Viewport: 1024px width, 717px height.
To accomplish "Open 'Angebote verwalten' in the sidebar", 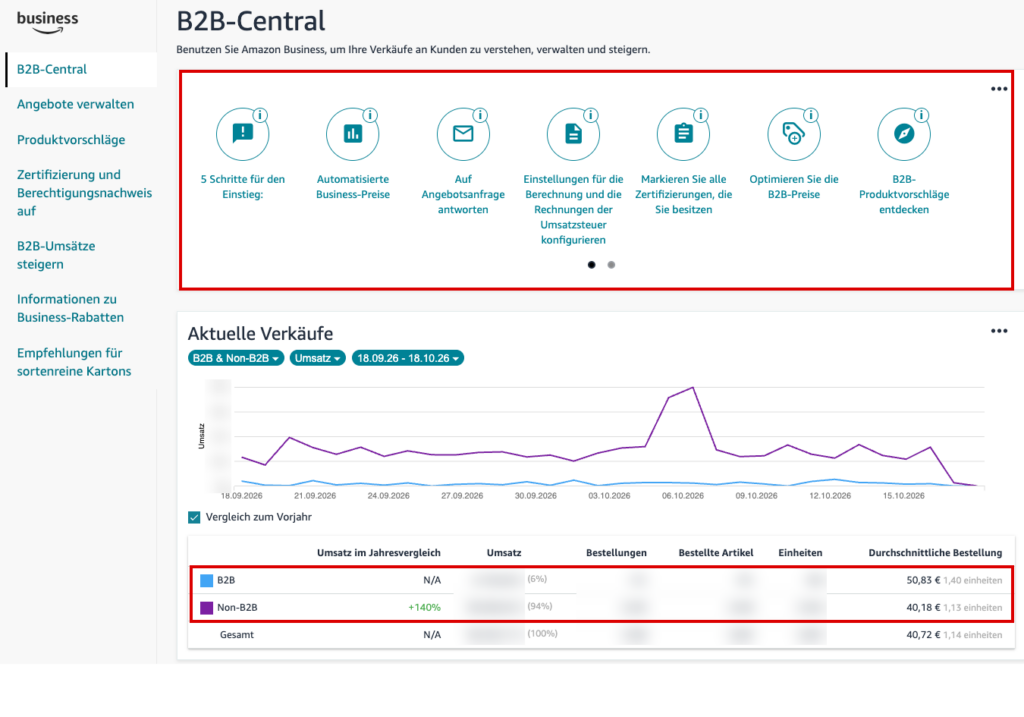I will 75,104.
